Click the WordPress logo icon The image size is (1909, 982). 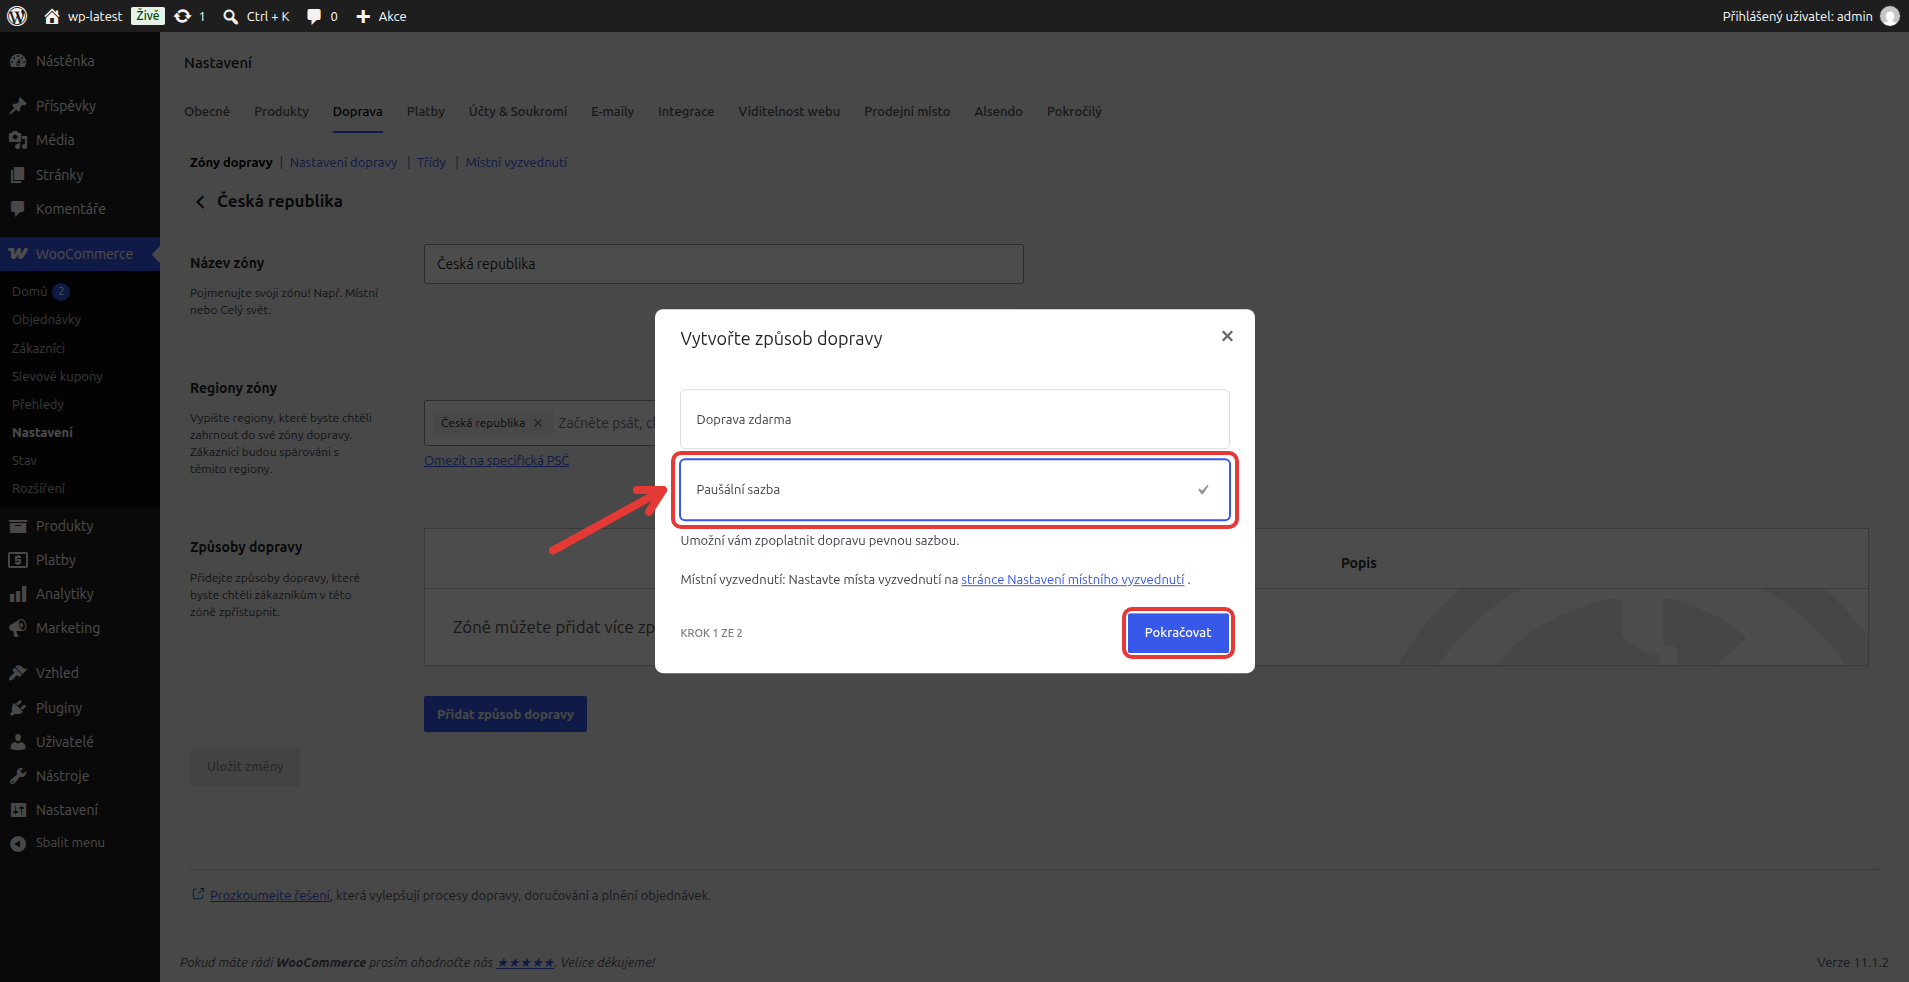point(17,16)
